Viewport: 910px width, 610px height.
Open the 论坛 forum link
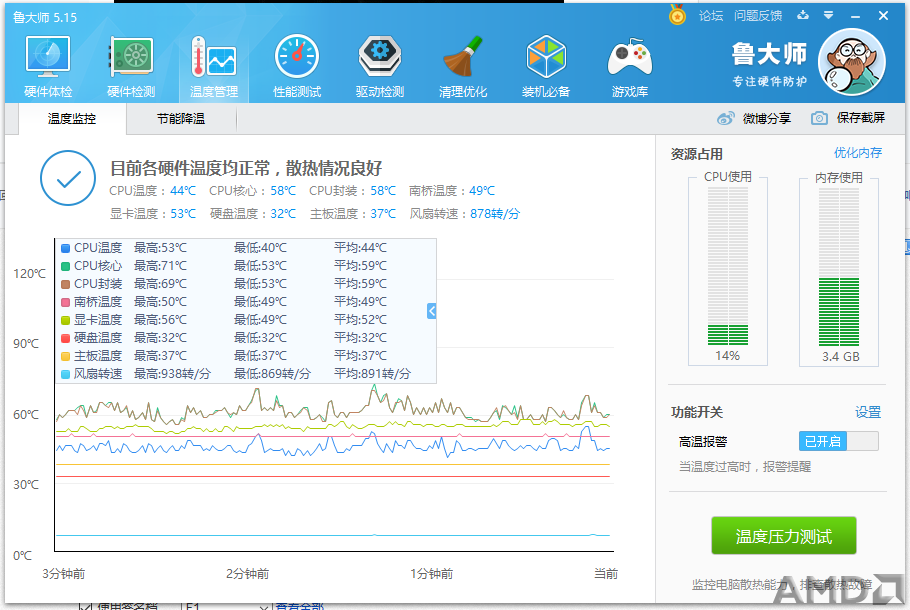(x=711, y=16)
